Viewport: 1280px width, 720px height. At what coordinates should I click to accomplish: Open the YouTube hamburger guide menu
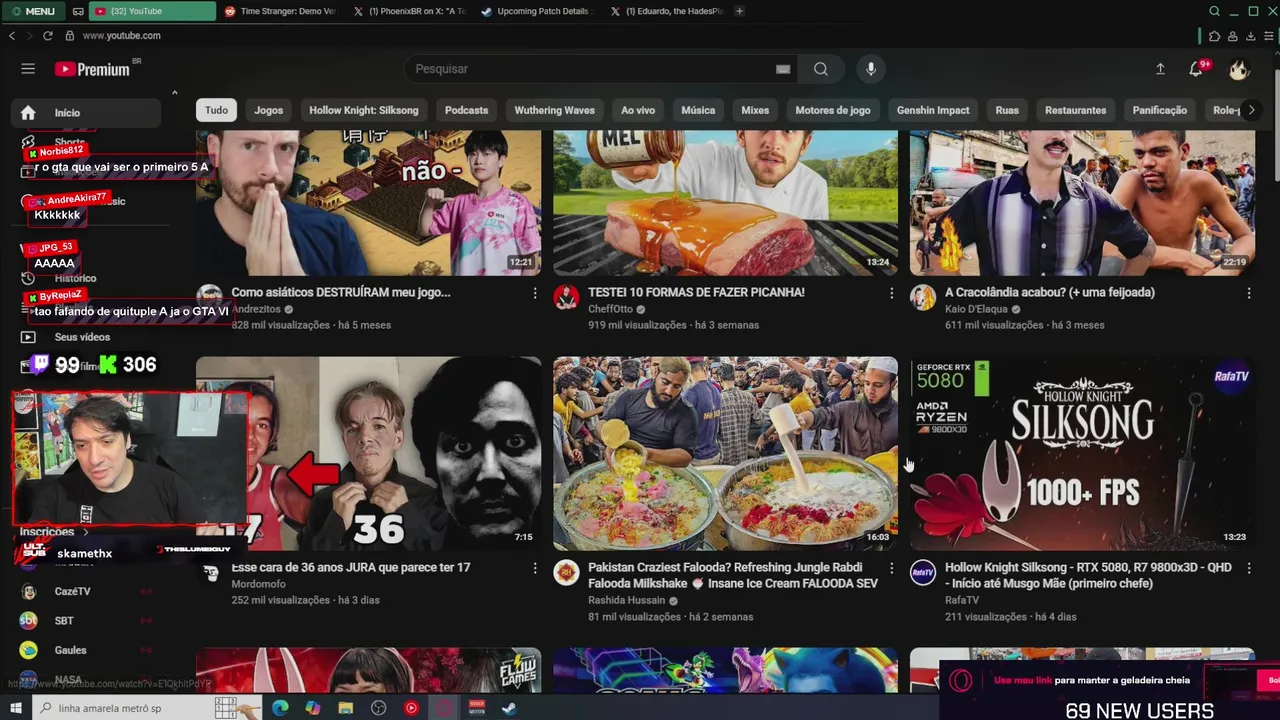pos(28,69)
